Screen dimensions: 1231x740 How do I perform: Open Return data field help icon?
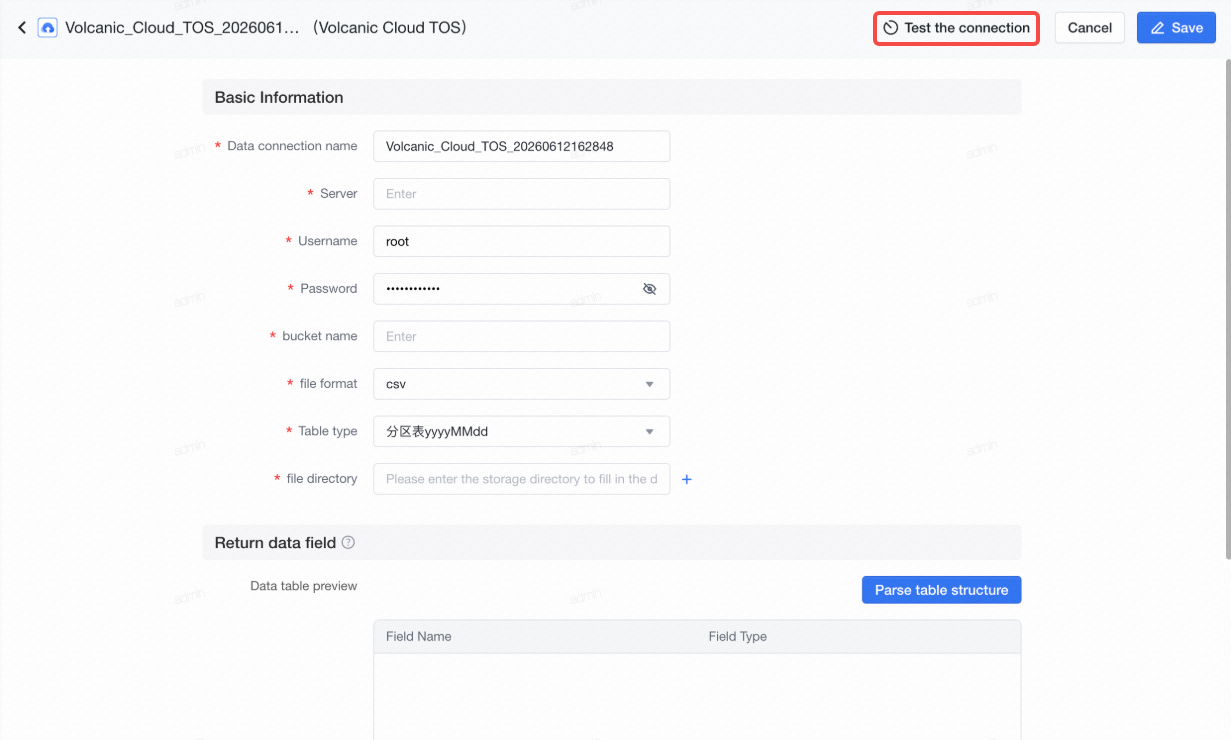[x=348, y=543]
